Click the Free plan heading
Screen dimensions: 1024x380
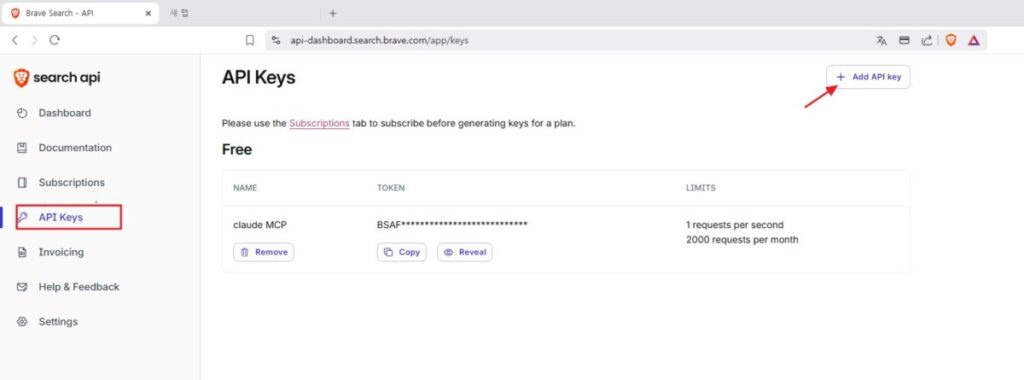pyautogui.click(x=237, y=150)
